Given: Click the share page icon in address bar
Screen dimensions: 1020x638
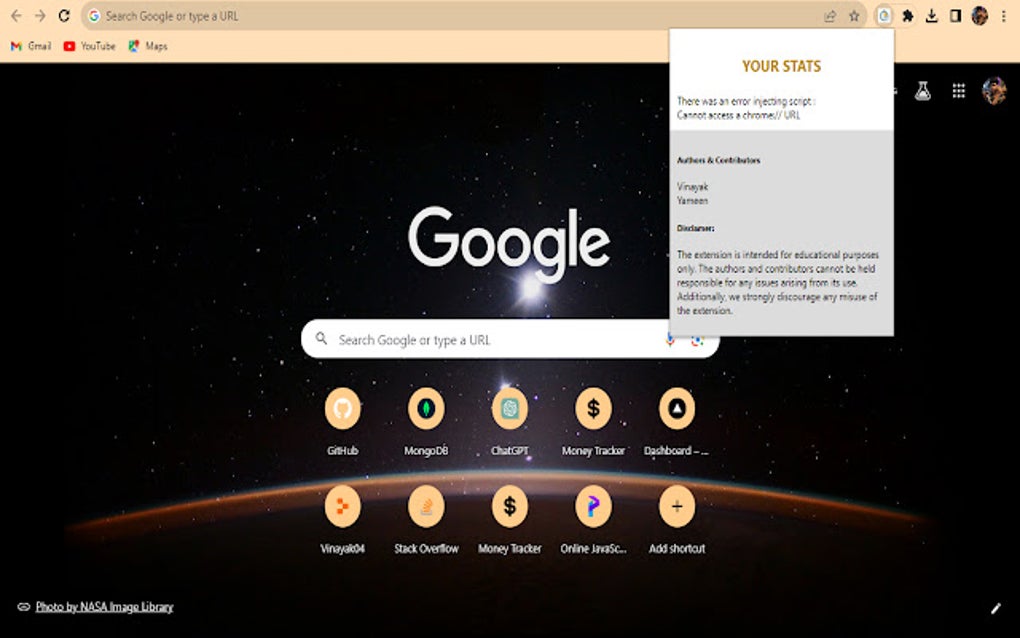Looking at the screenshot, I should coord(830,16).
